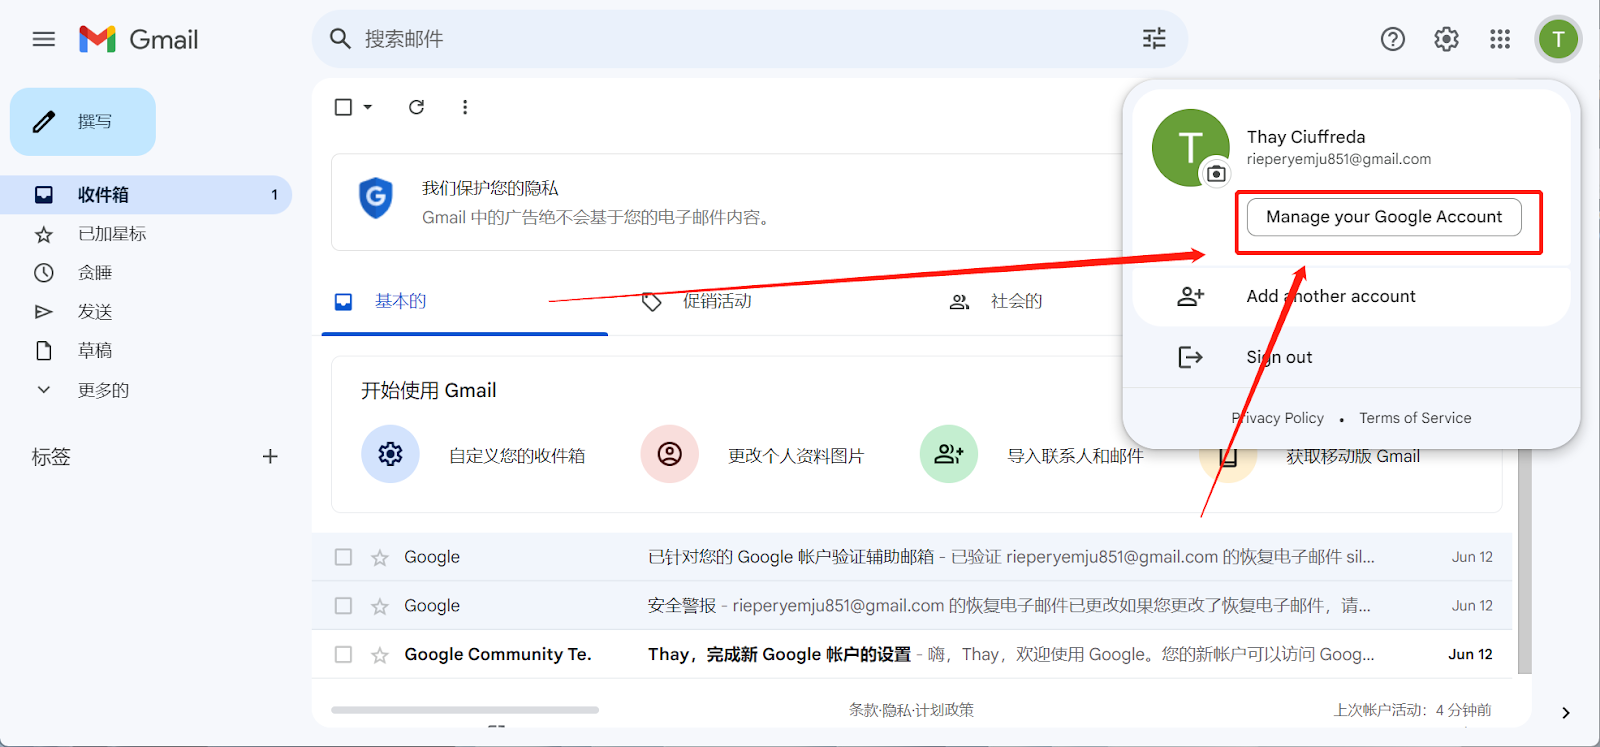Screen dimensions: 1600x747
Task: Click the side panel arrow at bottom right
Action: pos(1566,713)
